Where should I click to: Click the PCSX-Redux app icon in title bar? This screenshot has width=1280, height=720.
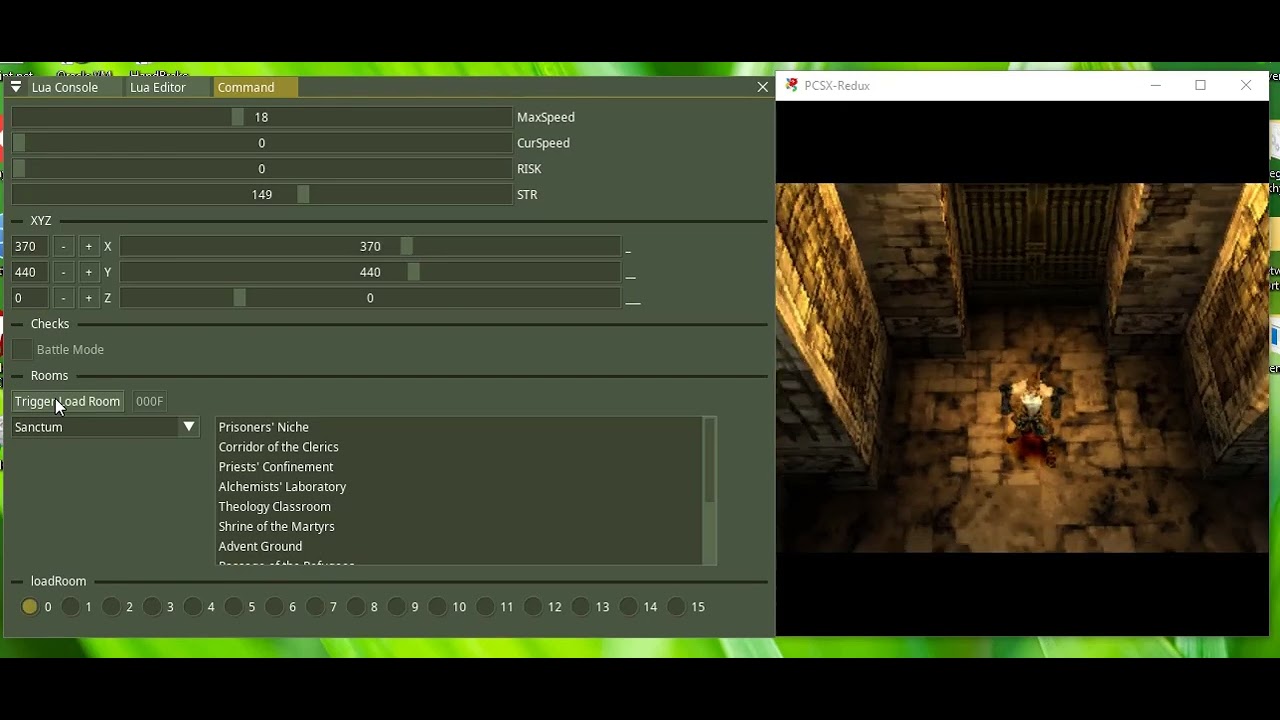click(791, 85)
